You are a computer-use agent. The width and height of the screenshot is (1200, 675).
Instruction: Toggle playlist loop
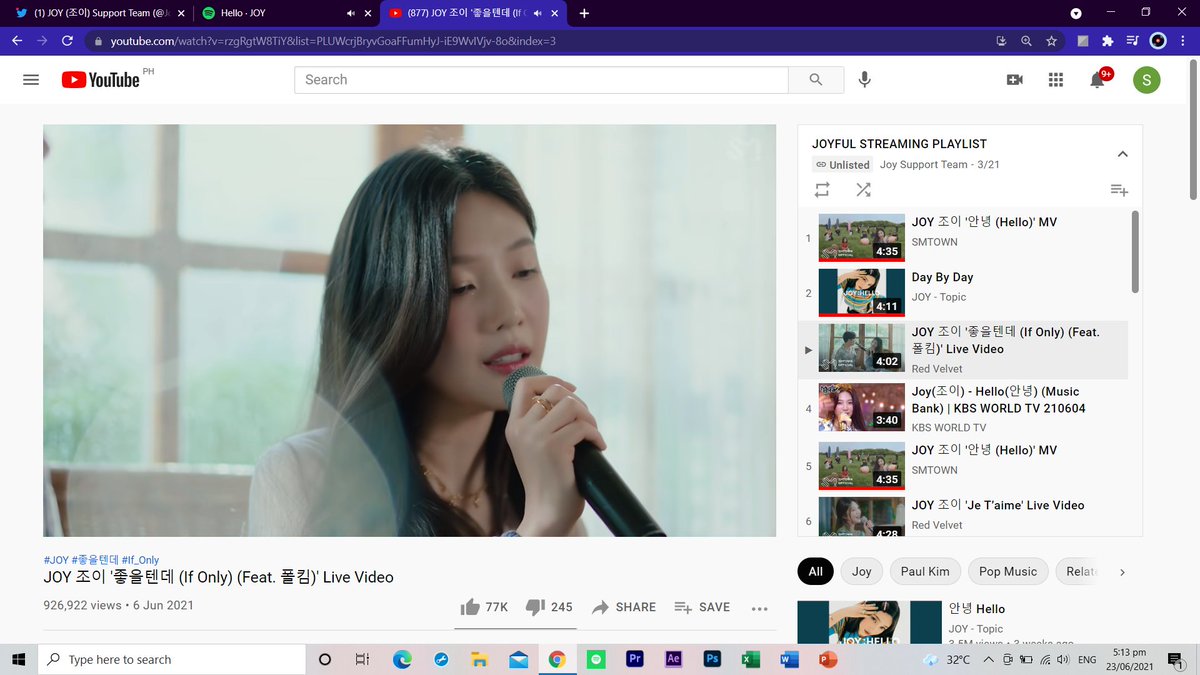click(x=822, y=190)
